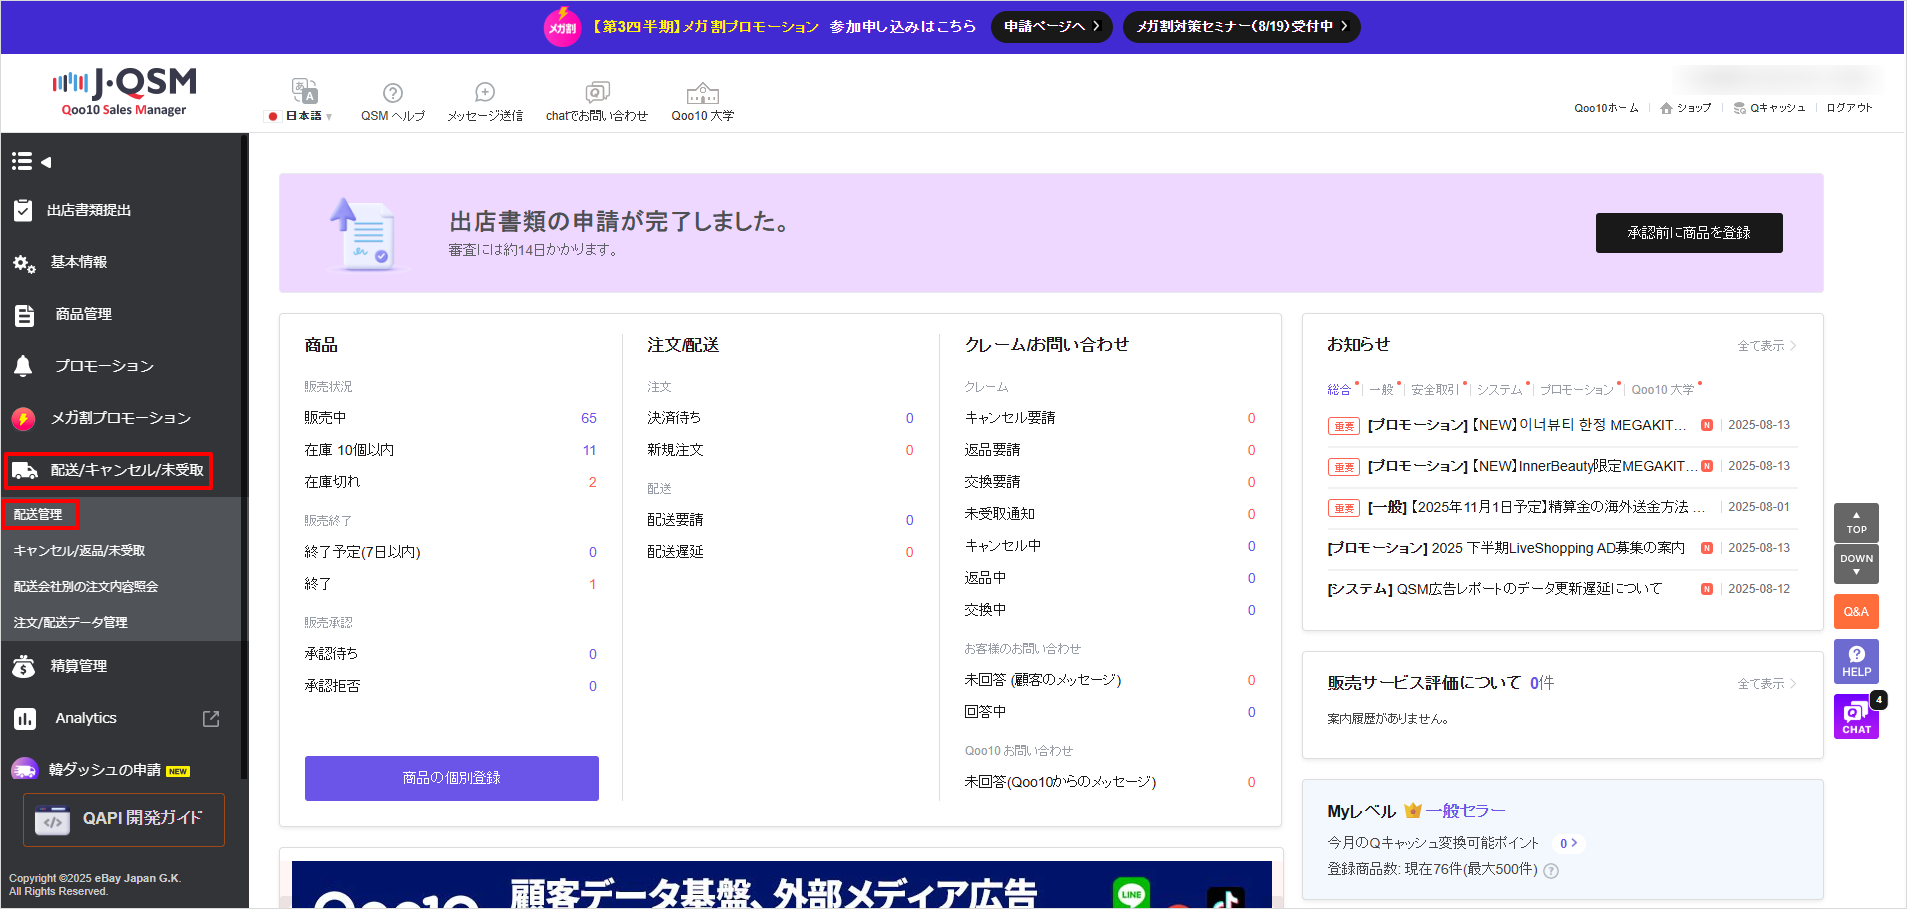Select キャンセル/返品/未受取 submenu item

[x=79, y=551]
